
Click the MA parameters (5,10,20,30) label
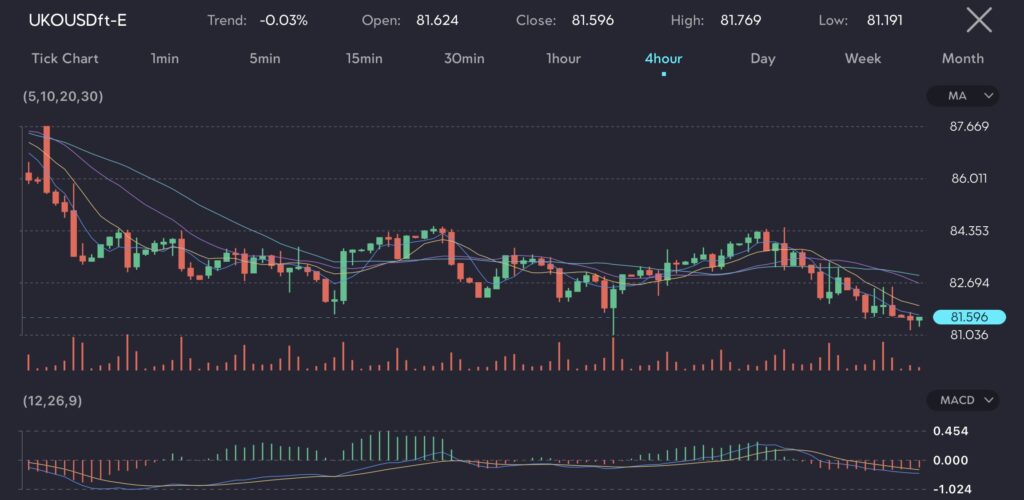[x=62, y=96]
